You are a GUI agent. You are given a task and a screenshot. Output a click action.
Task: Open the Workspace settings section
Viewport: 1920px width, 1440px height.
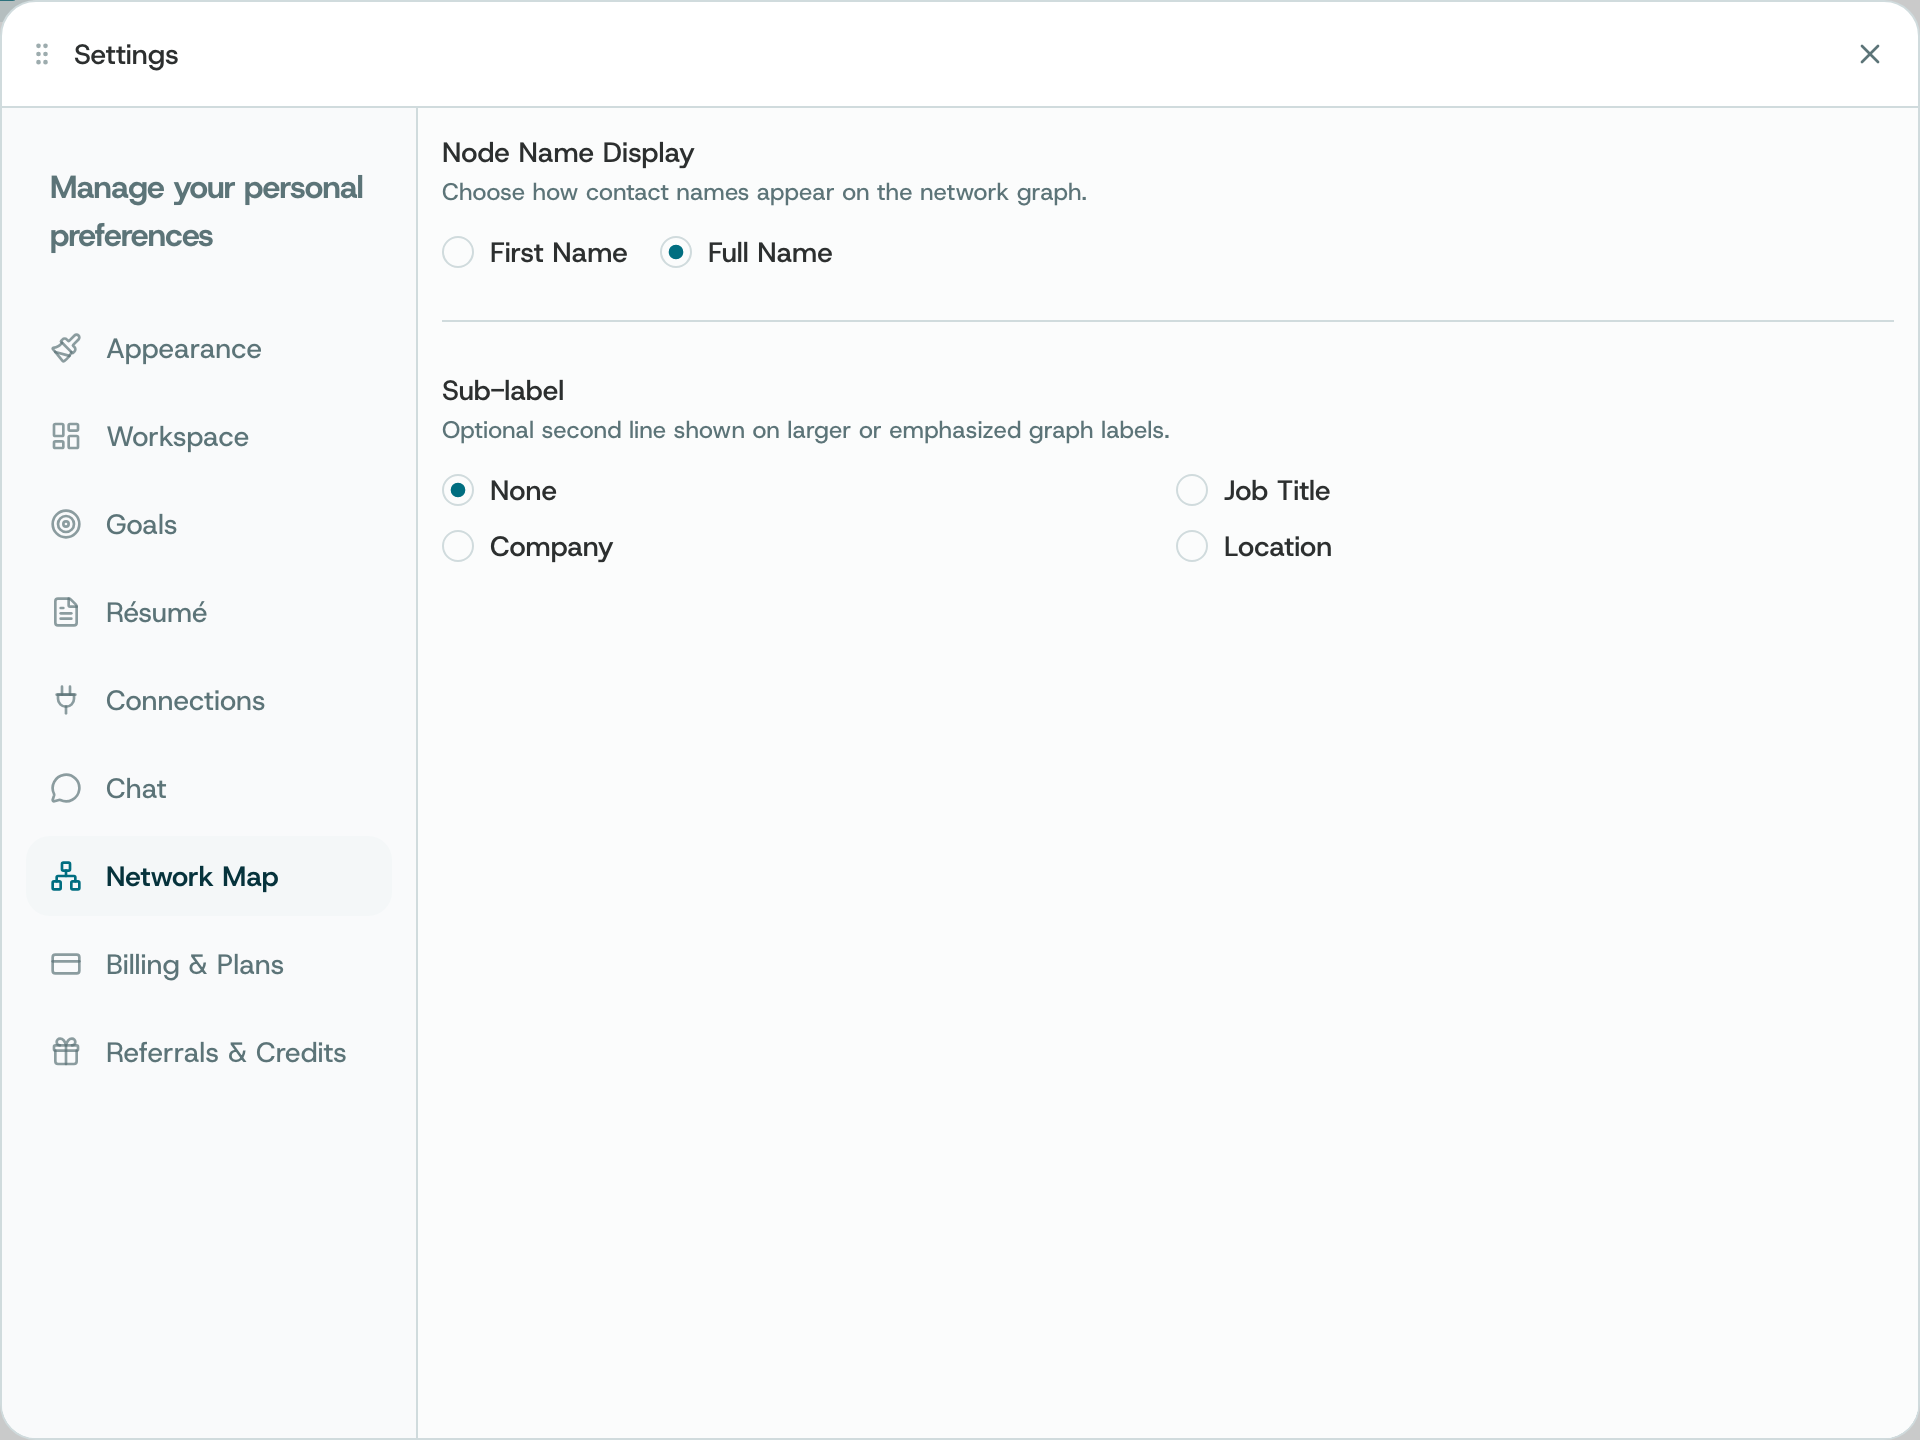pos(209,437)
